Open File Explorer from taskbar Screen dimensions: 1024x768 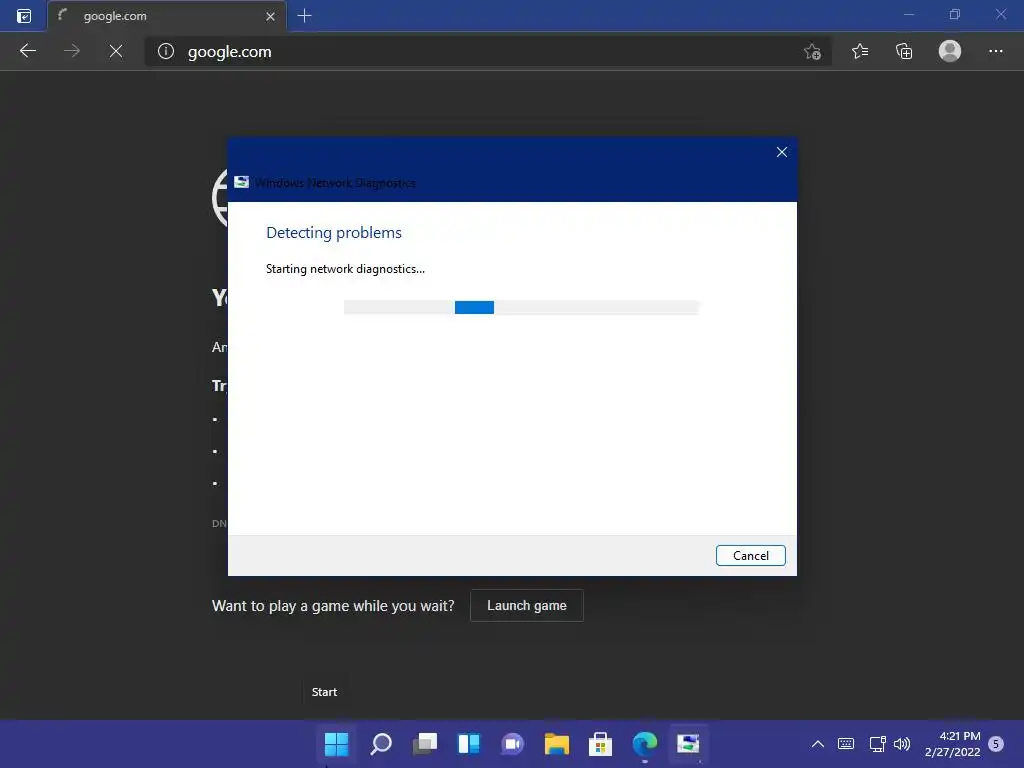[x=556, y=743]
